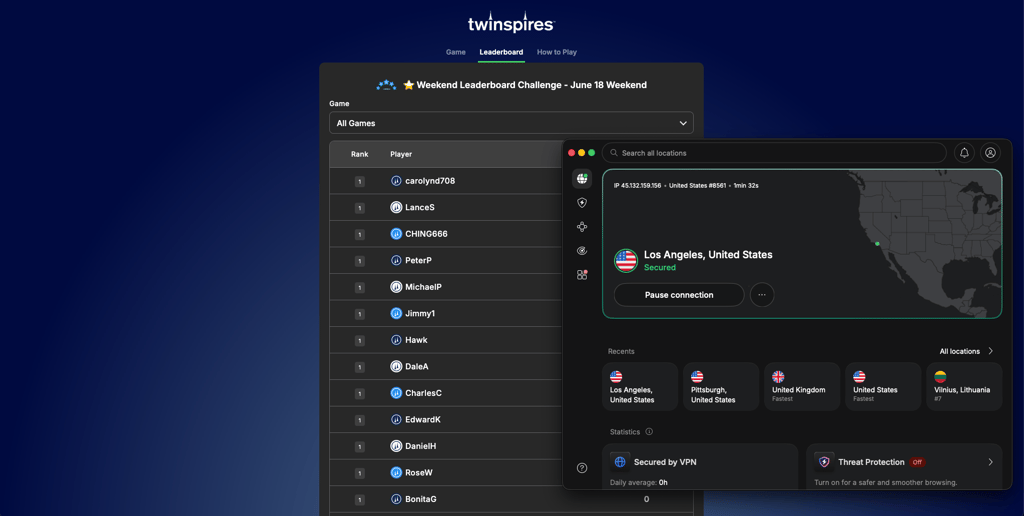Viewport: 1024px width, 516px height.
Task: Expand the All Games dropdown
Action: coord(511,123)
